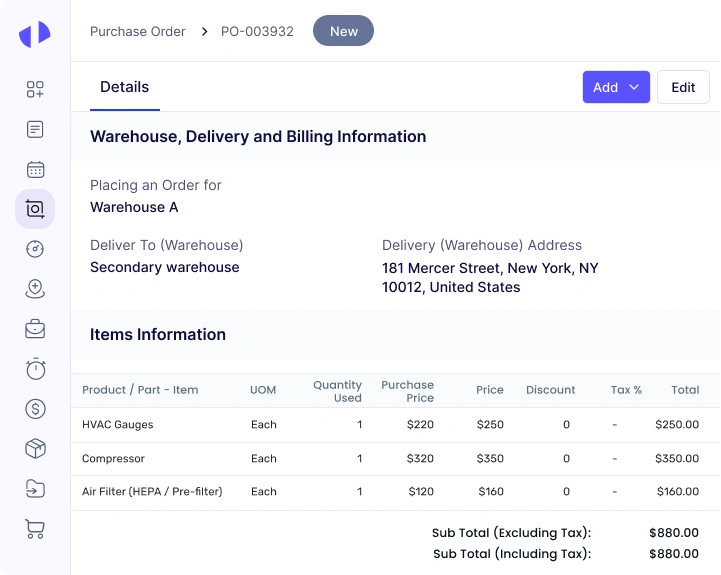721x575 pixels.
Task: Switch to the Details tab
Action: pos(124,87)
